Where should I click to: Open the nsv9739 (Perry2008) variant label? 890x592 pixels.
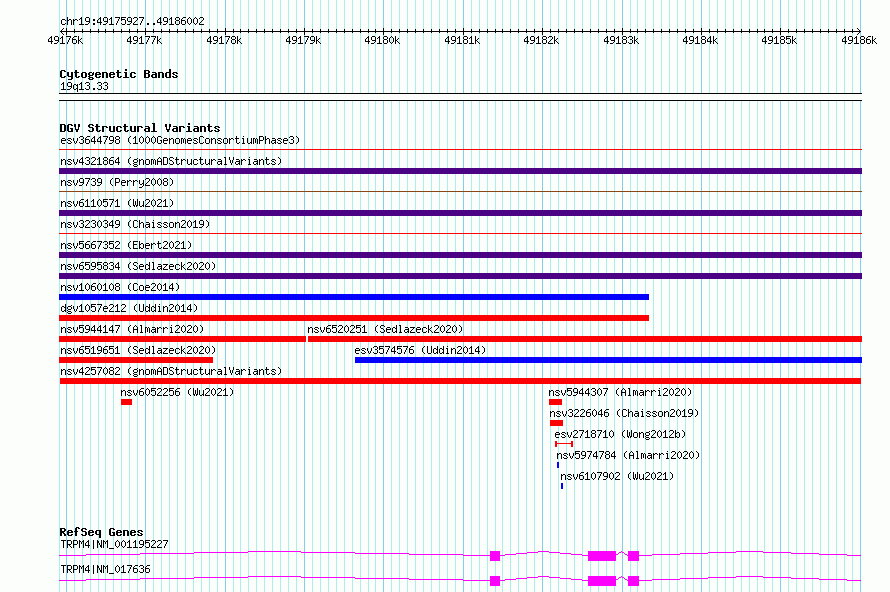click(x=117, y=182)
